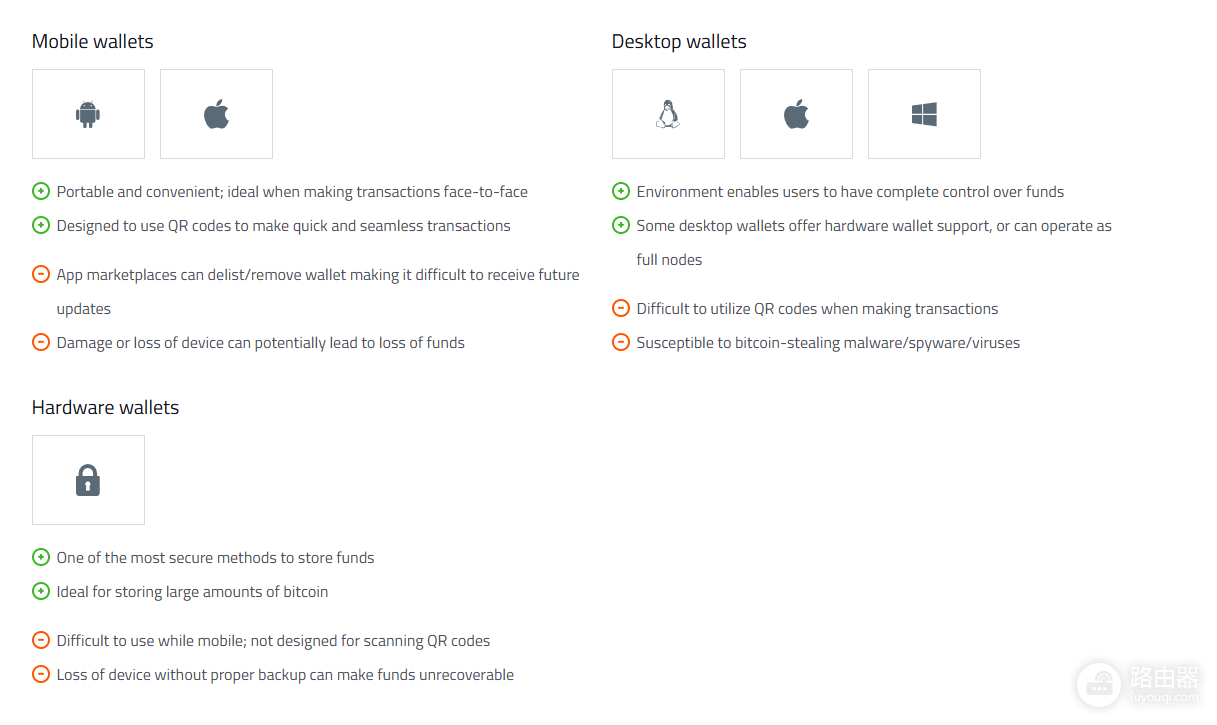Click plus icon beside 'One of the most secure'
This screenshot has height=725, width=1217.
point(41,557)
